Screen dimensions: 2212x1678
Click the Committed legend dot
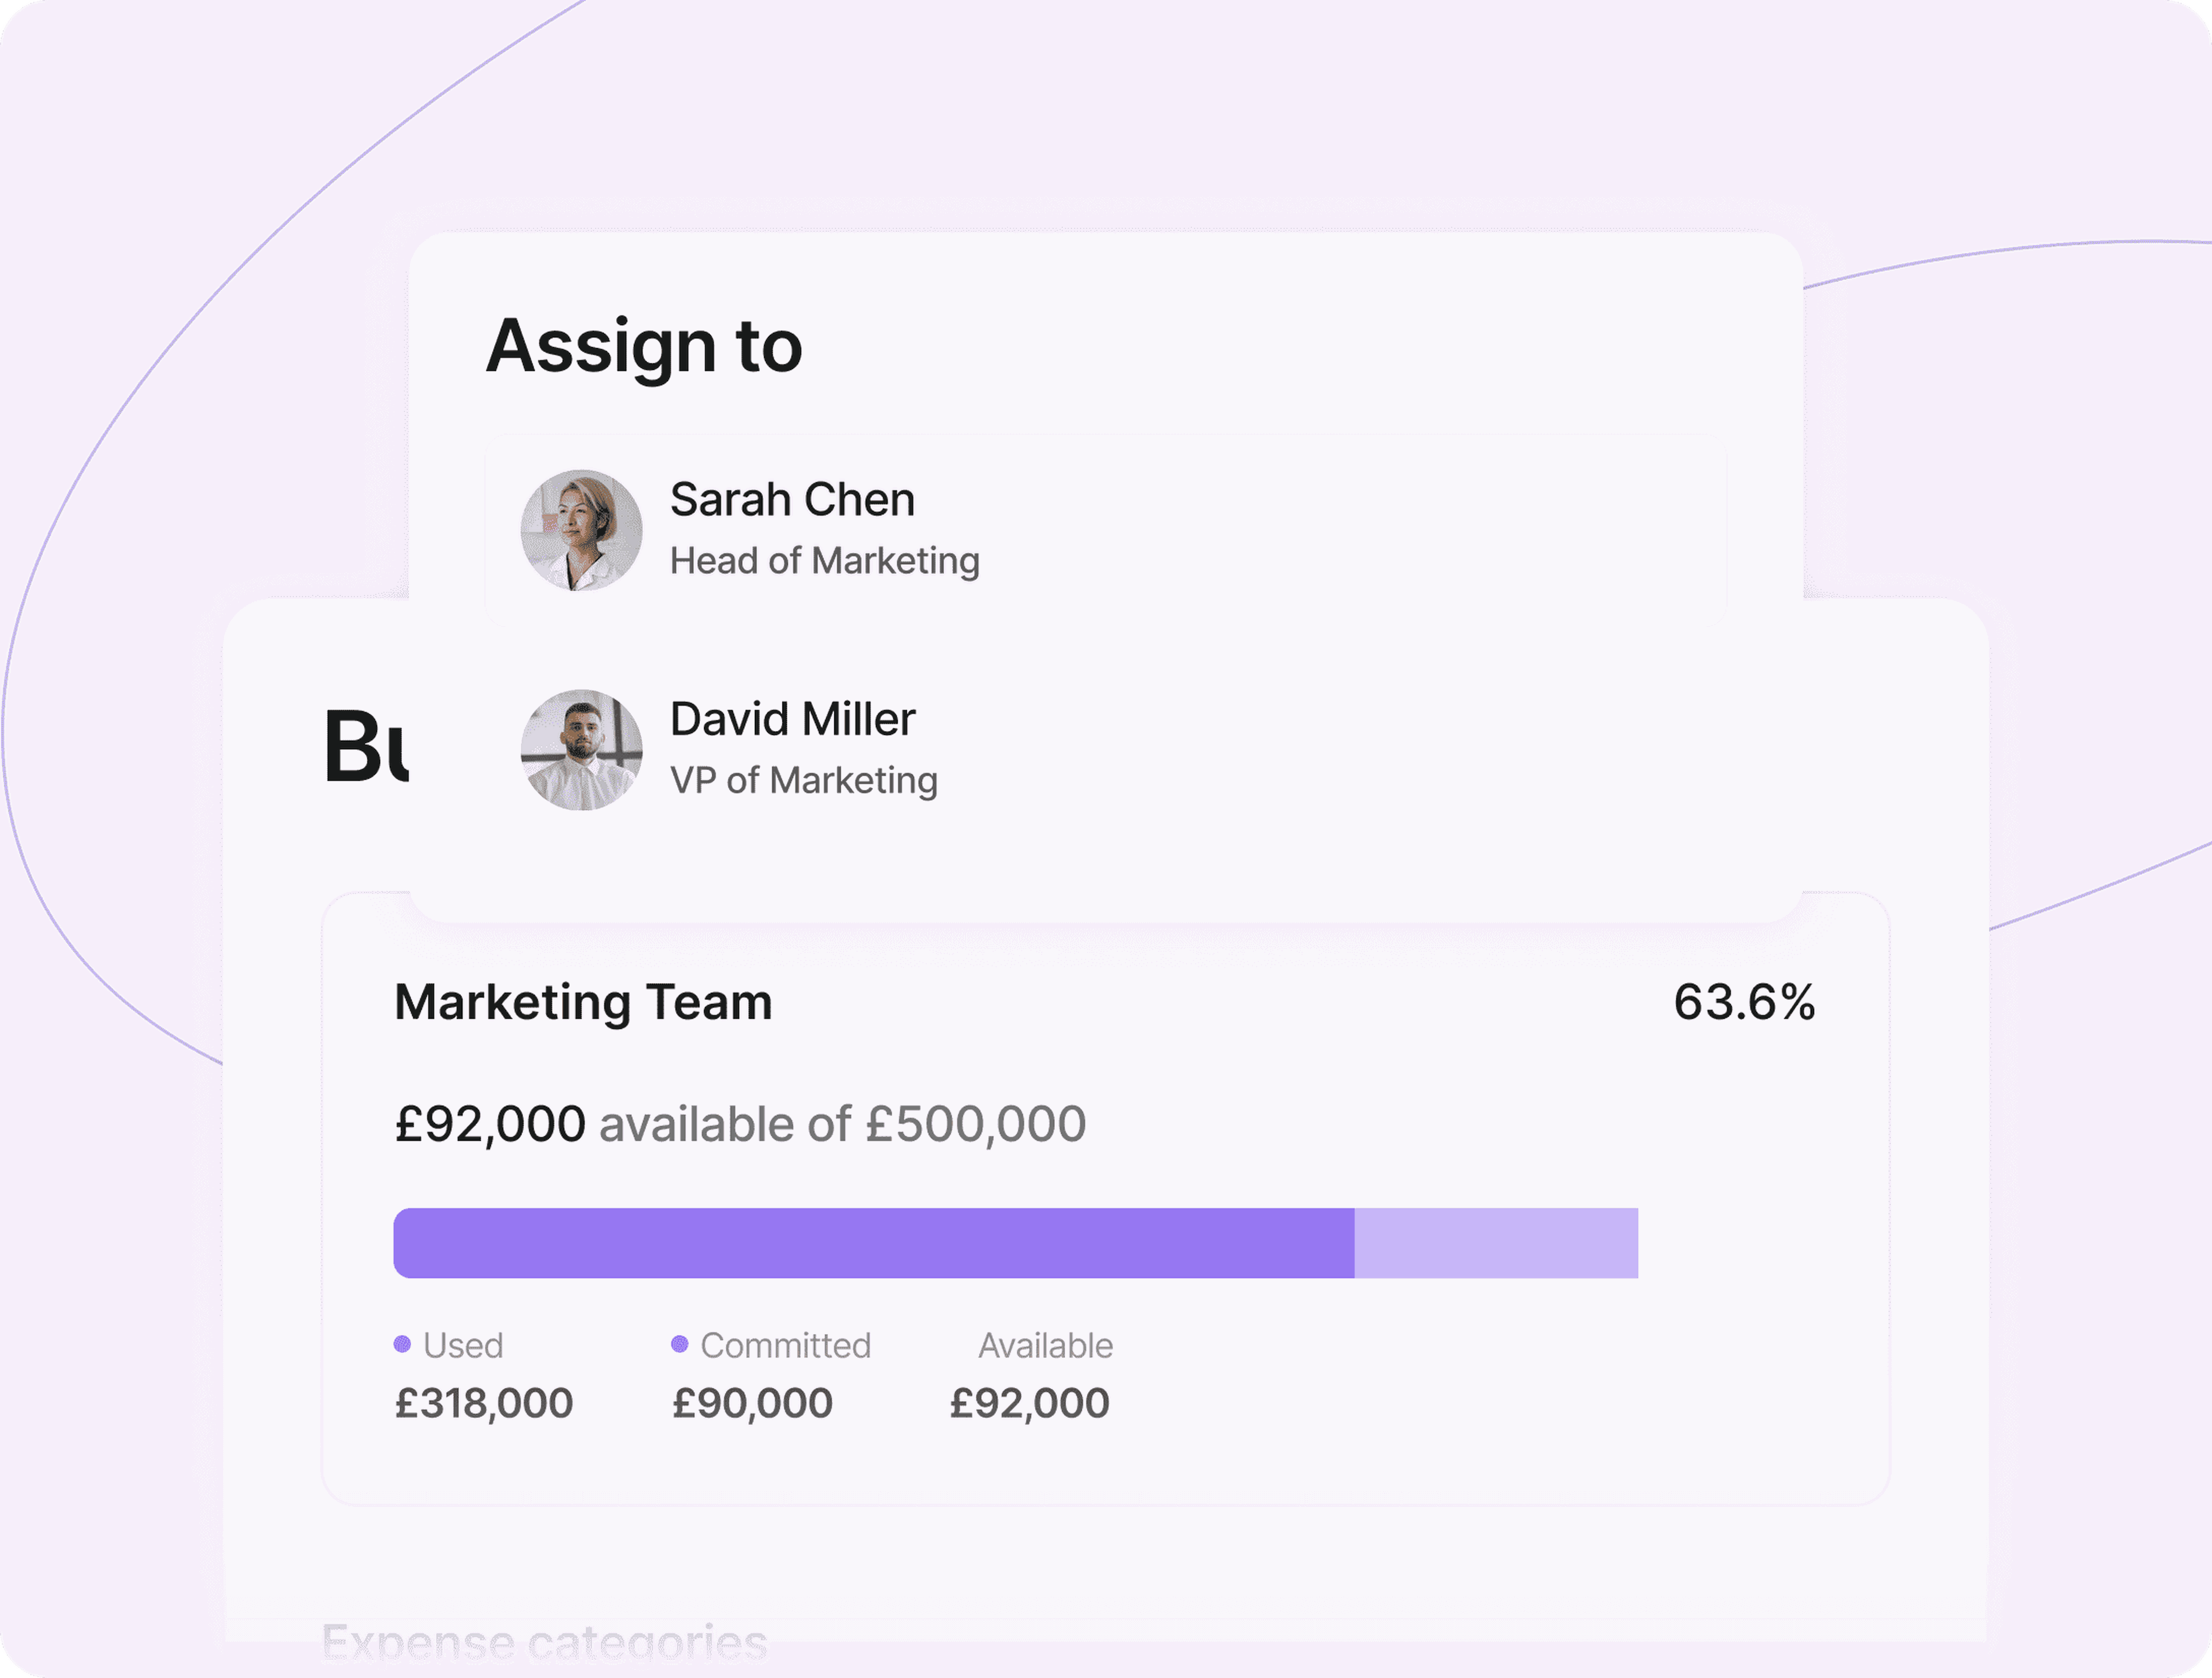(680, 1344)
